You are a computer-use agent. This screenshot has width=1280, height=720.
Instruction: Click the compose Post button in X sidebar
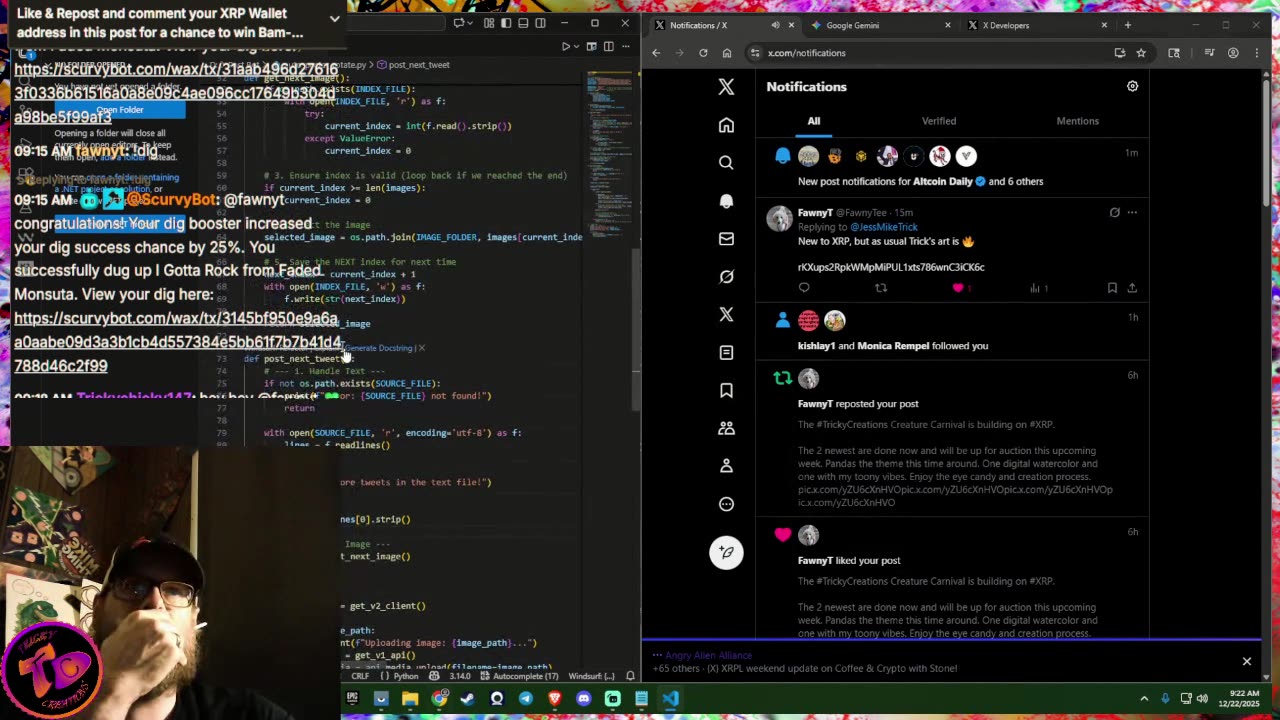726,552
